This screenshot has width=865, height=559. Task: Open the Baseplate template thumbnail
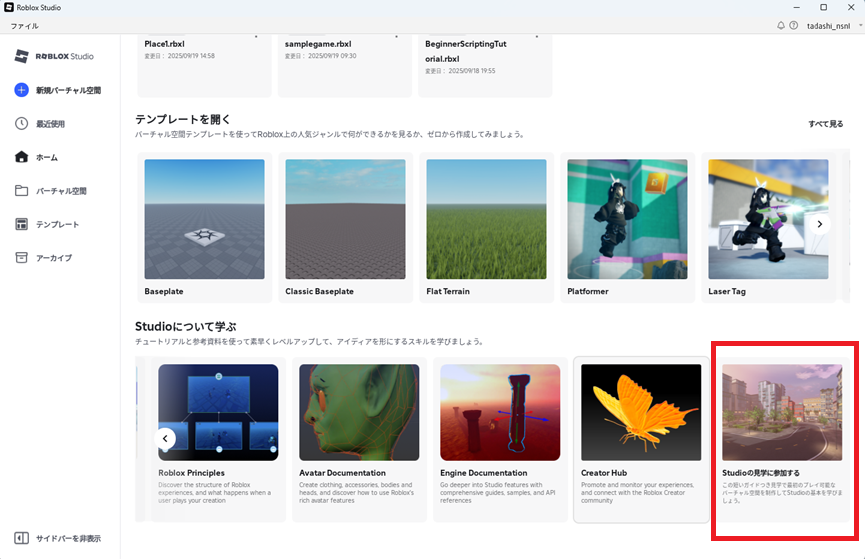pyautogui.click(x=204, y=219)
